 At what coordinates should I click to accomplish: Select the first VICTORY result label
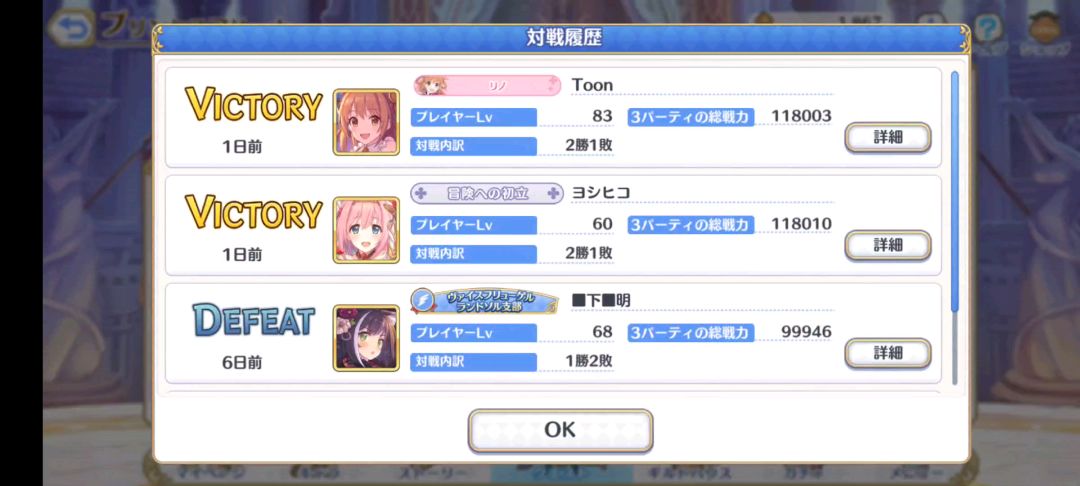click(253, 105)
